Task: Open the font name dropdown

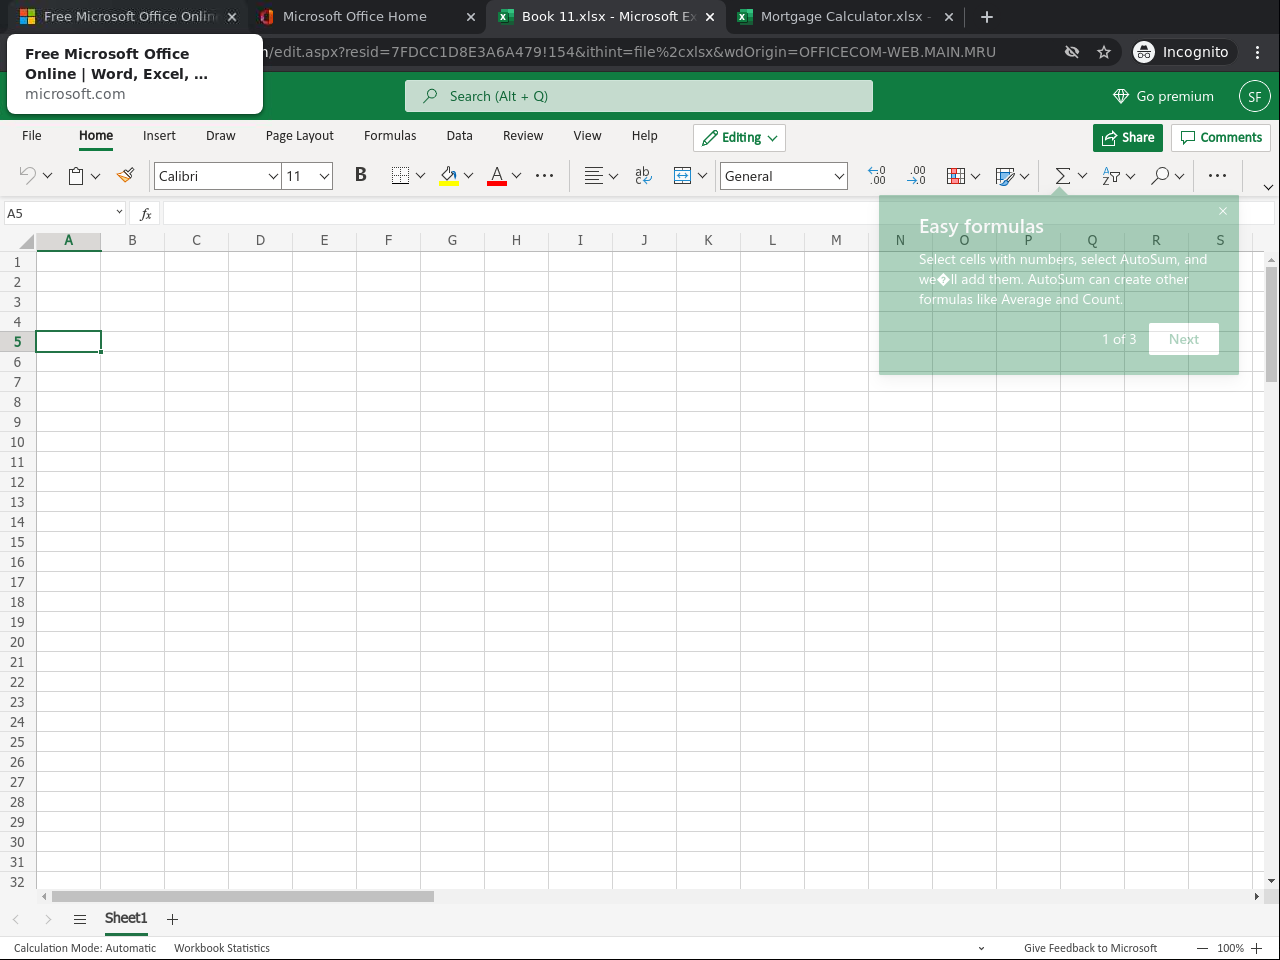Action: 273,176
